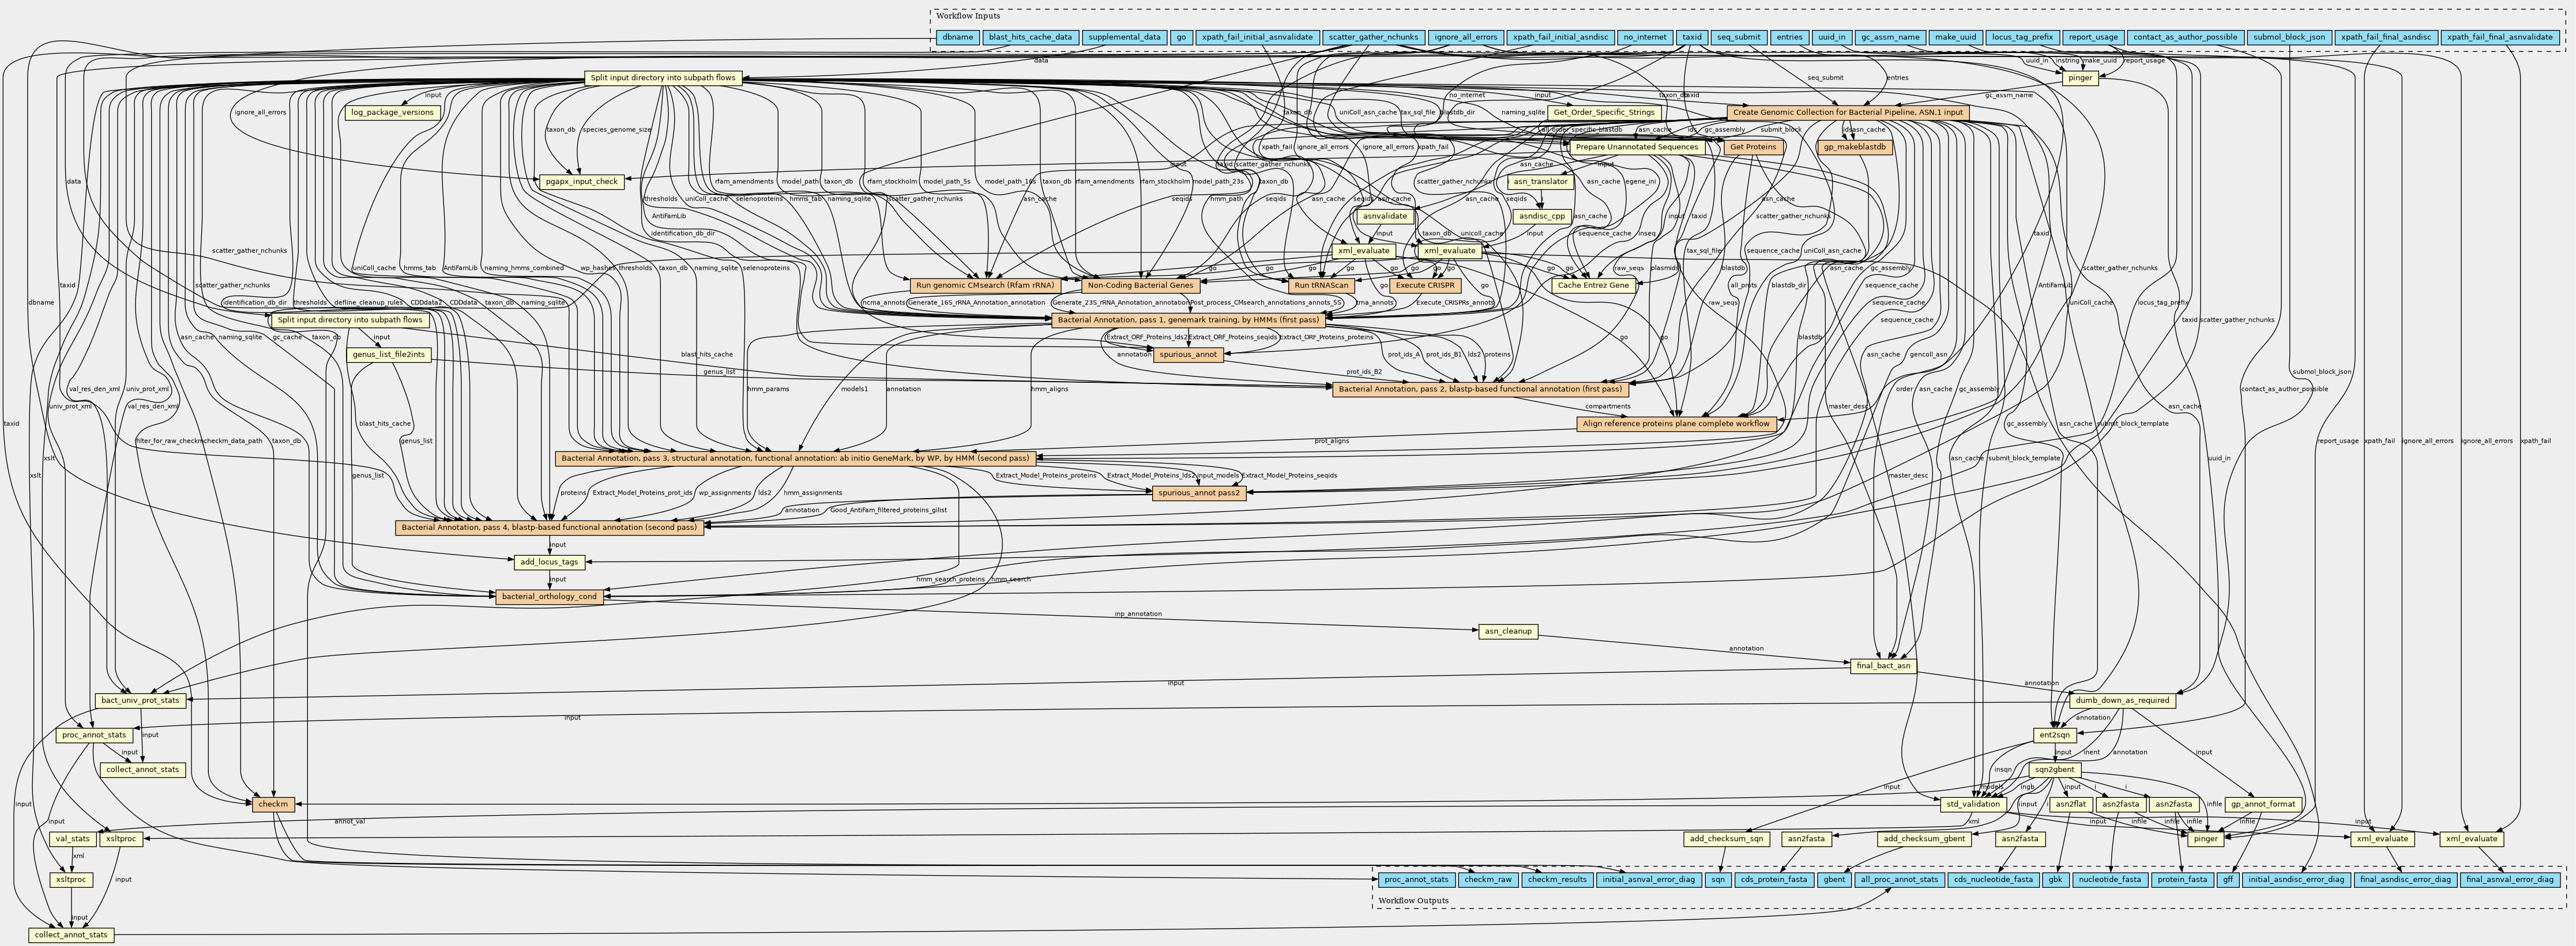
Task: Click the submol_block_json input node
Action: (2288, 37)
